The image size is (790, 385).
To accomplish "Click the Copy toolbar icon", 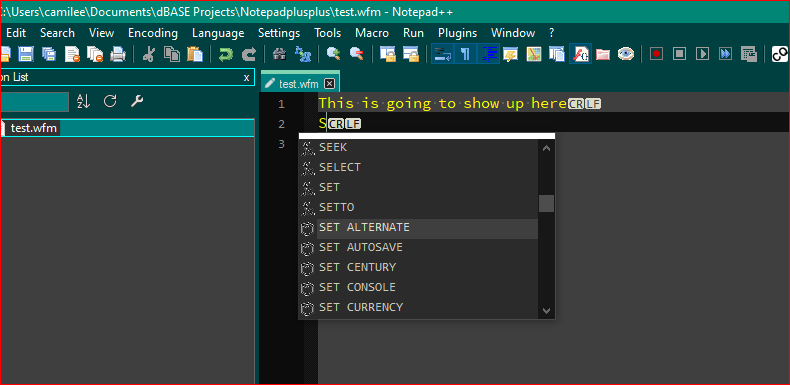I will [172, 54].
